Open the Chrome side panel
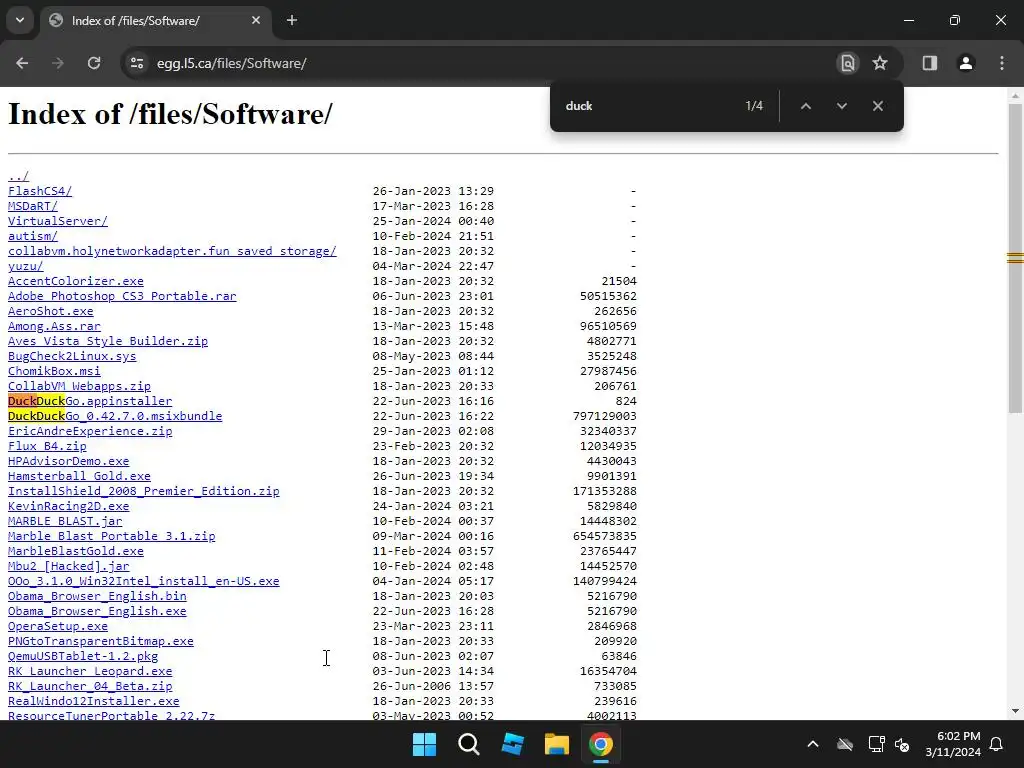 pyautogui.click(x=930, y=63)
